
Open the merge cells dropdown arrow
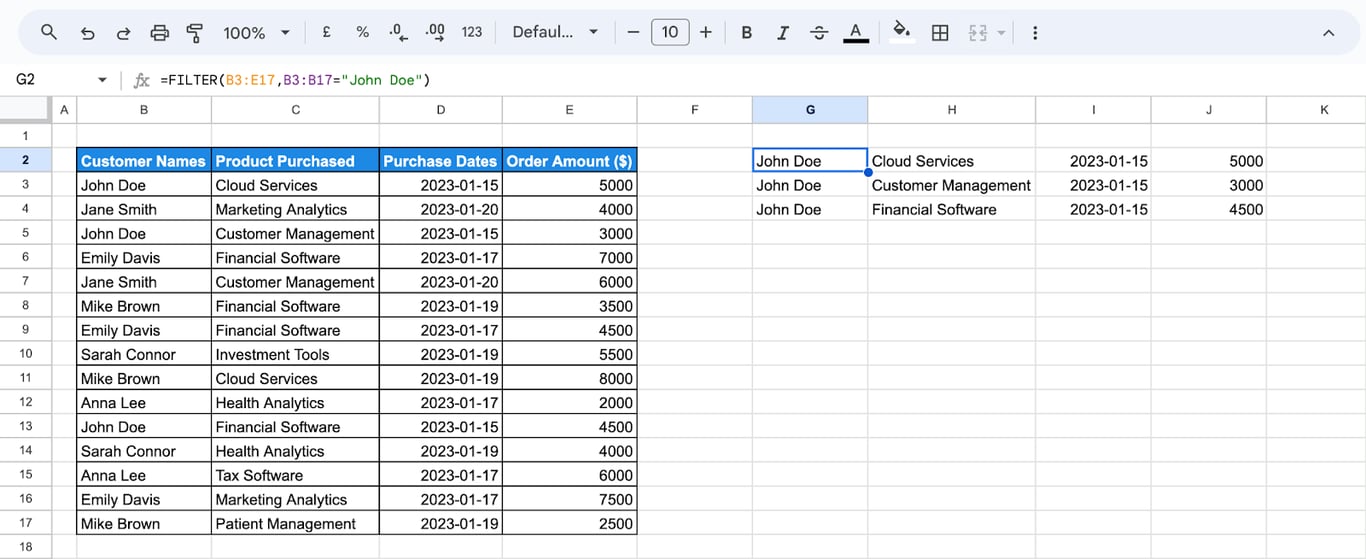(x=1001, y=32)
